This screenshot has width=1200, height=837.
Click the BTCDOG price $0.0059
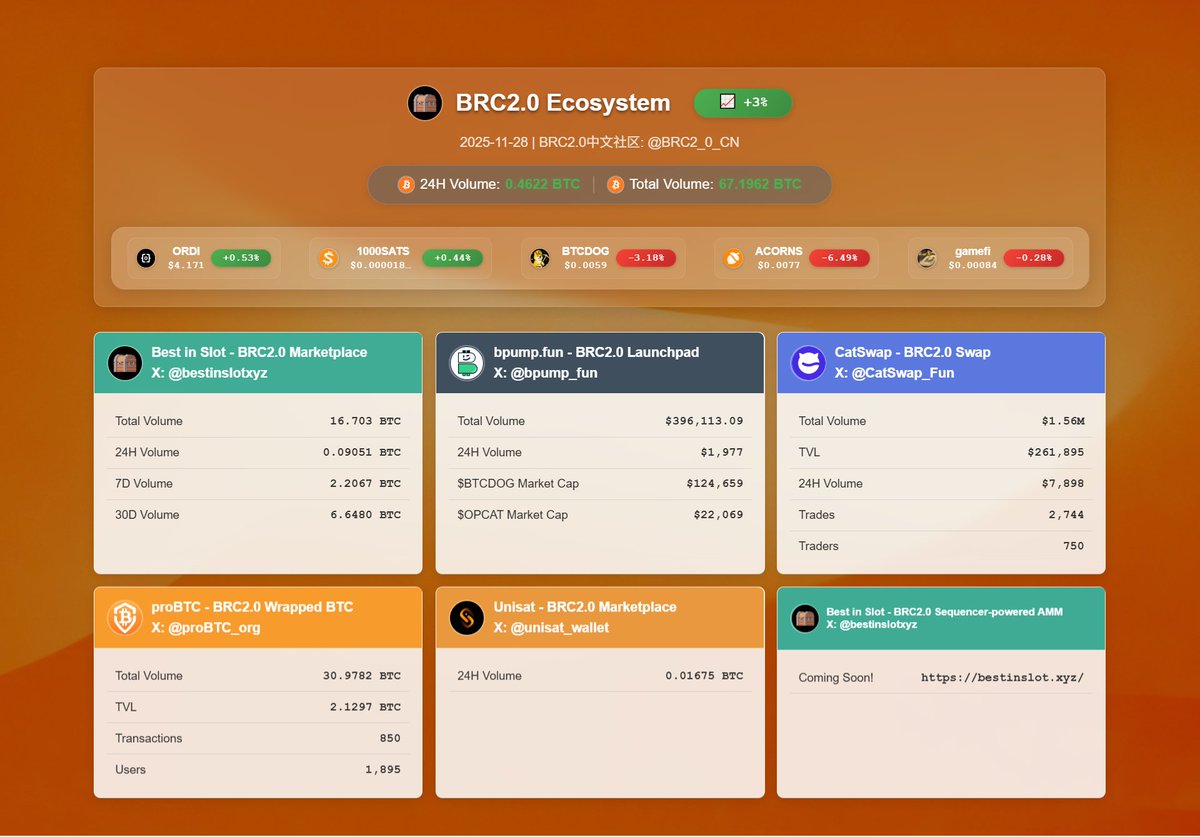585,265
